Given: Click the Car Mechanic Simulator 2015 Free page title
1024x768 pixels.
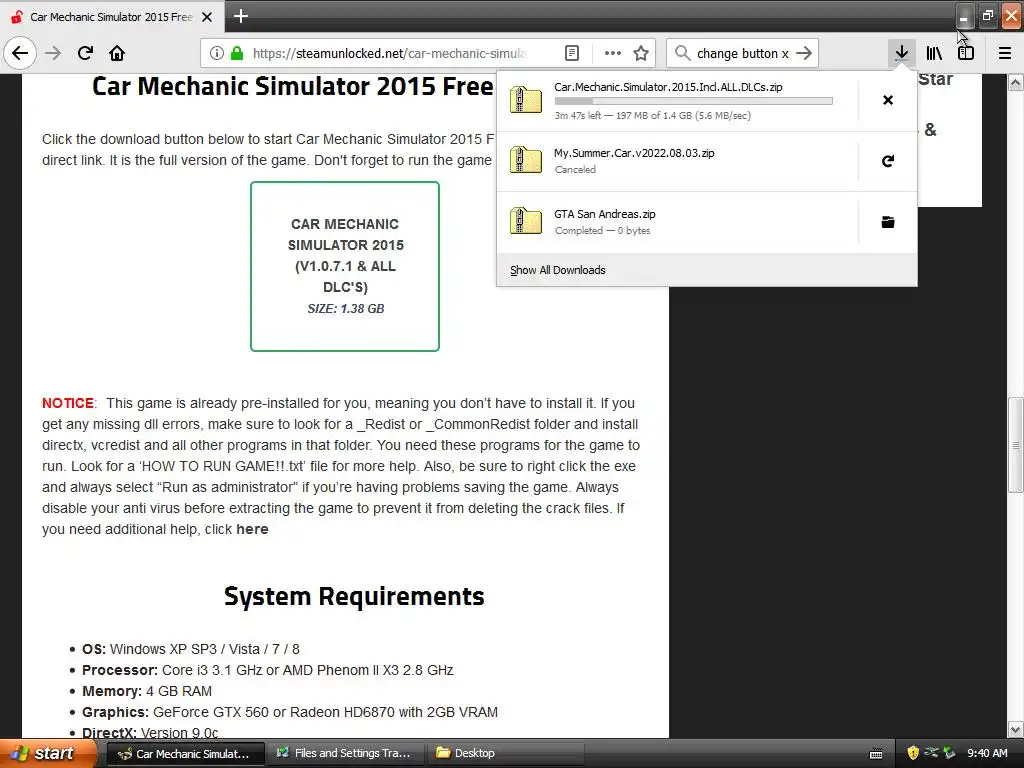Looking at the screenshot, I should pos(293,86).
